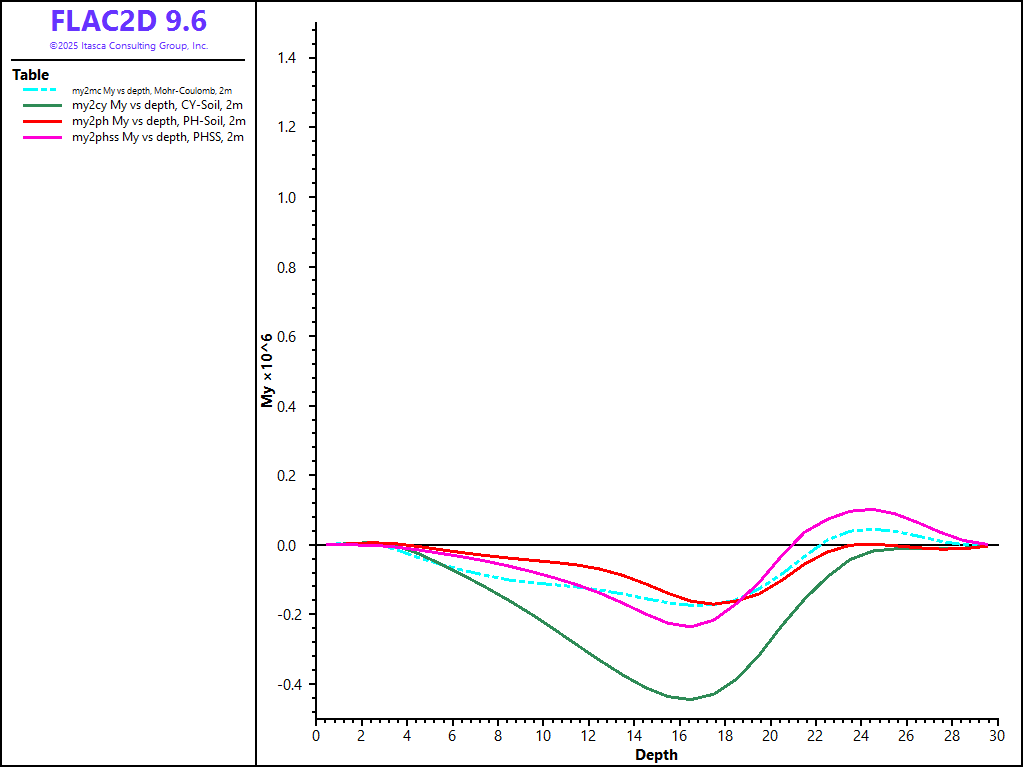The image size is (1024, 768).
Task: Click the 0 tick label on x-axis
Action: (316, 736)
